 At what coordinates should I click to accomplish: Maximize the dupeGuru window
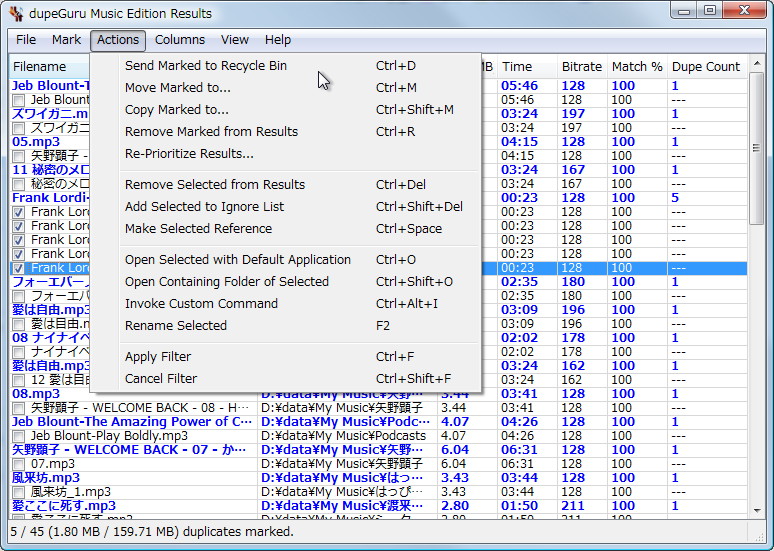(x=710, y=11)
